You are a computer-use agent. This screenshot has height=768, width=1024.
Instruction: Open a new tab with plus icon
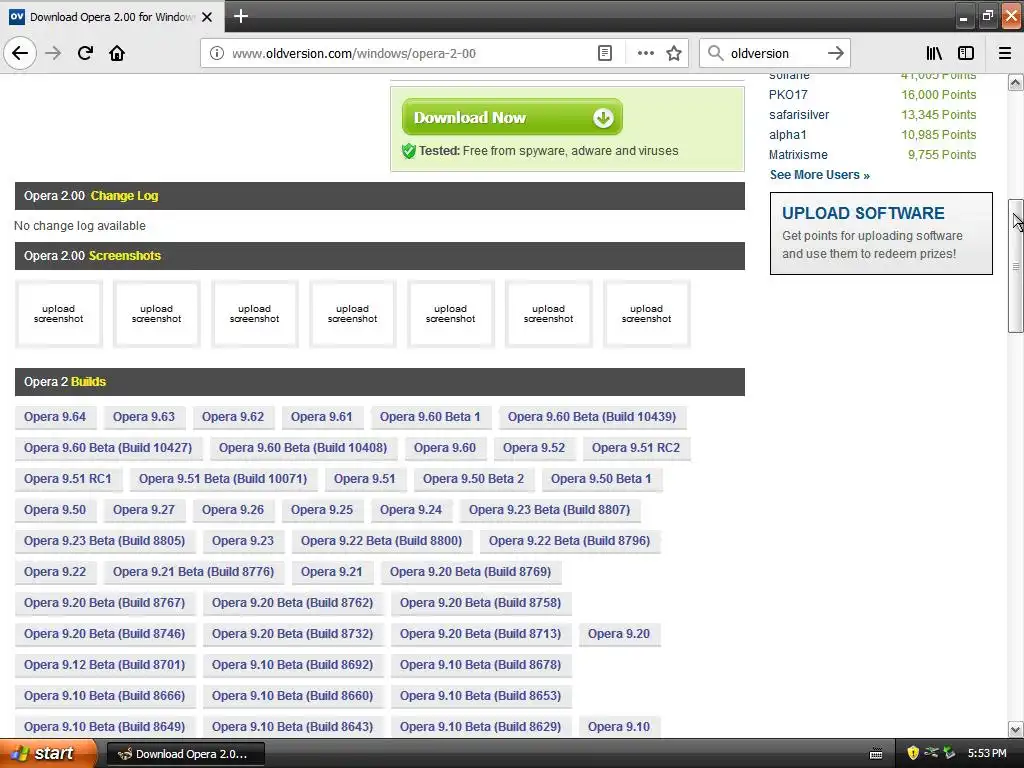coord(240,16)
